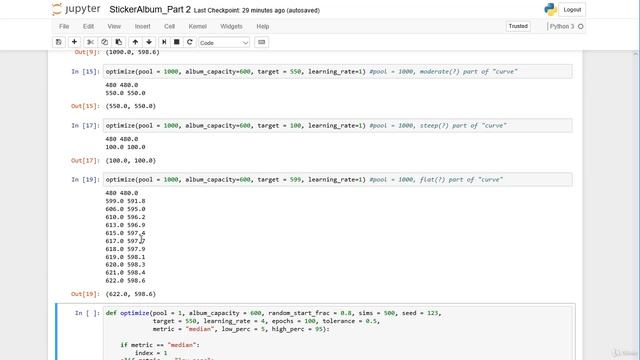This screenshot has width=640, height=360.
Task: Click into code cell In [17]
Action: (337, 125)
